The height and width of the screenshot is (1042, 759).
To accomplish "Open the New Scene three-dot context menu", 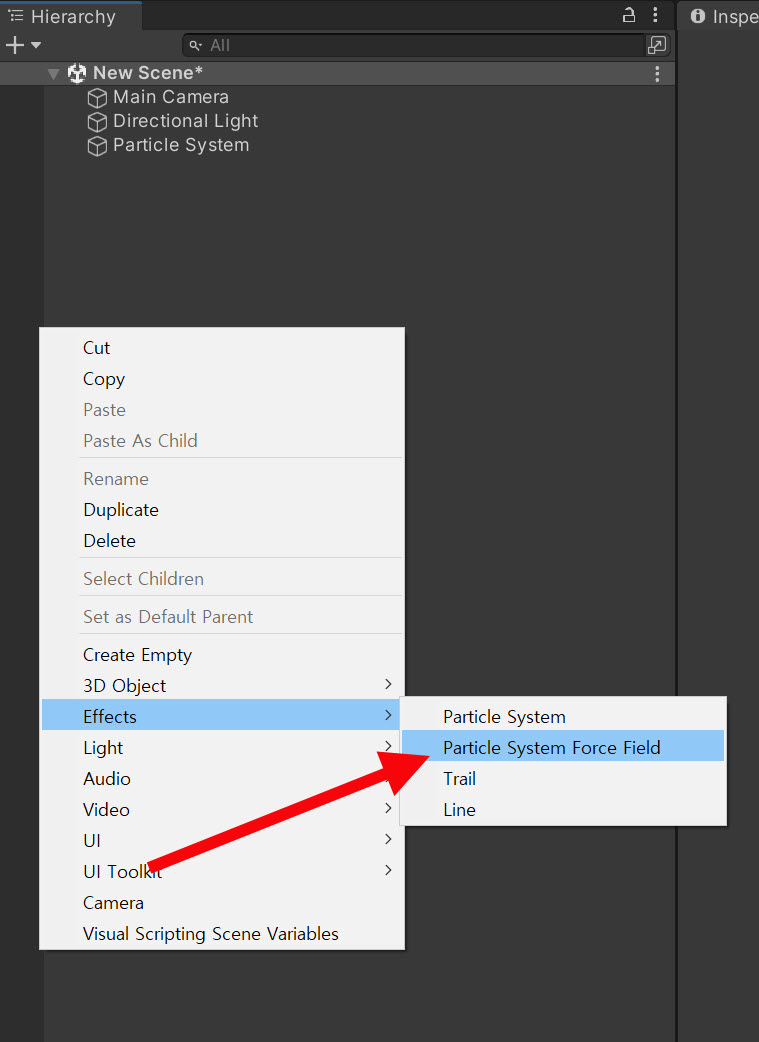I will click(657, 73).
